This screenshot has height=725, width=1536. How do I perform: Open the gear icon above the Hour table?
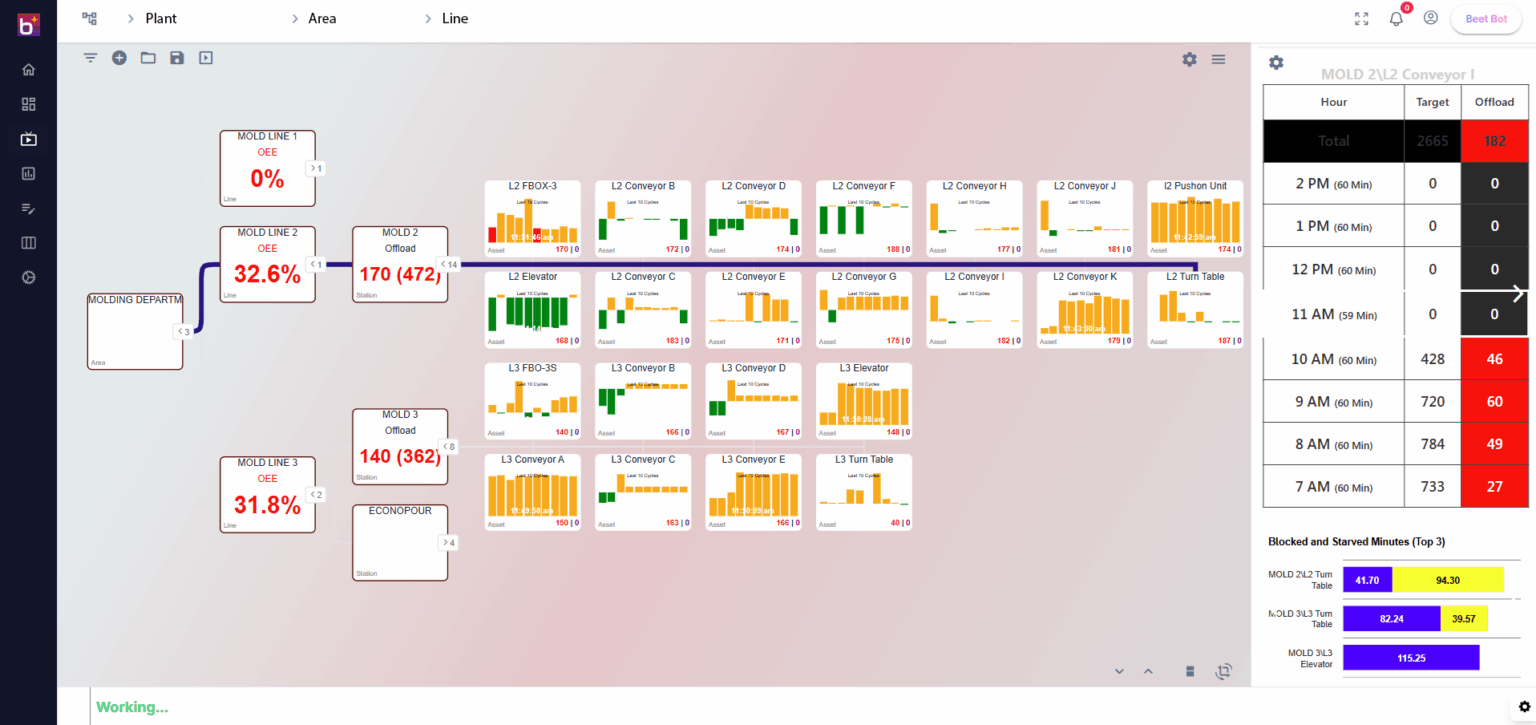pyautogui.click(x=1276, y=63)
